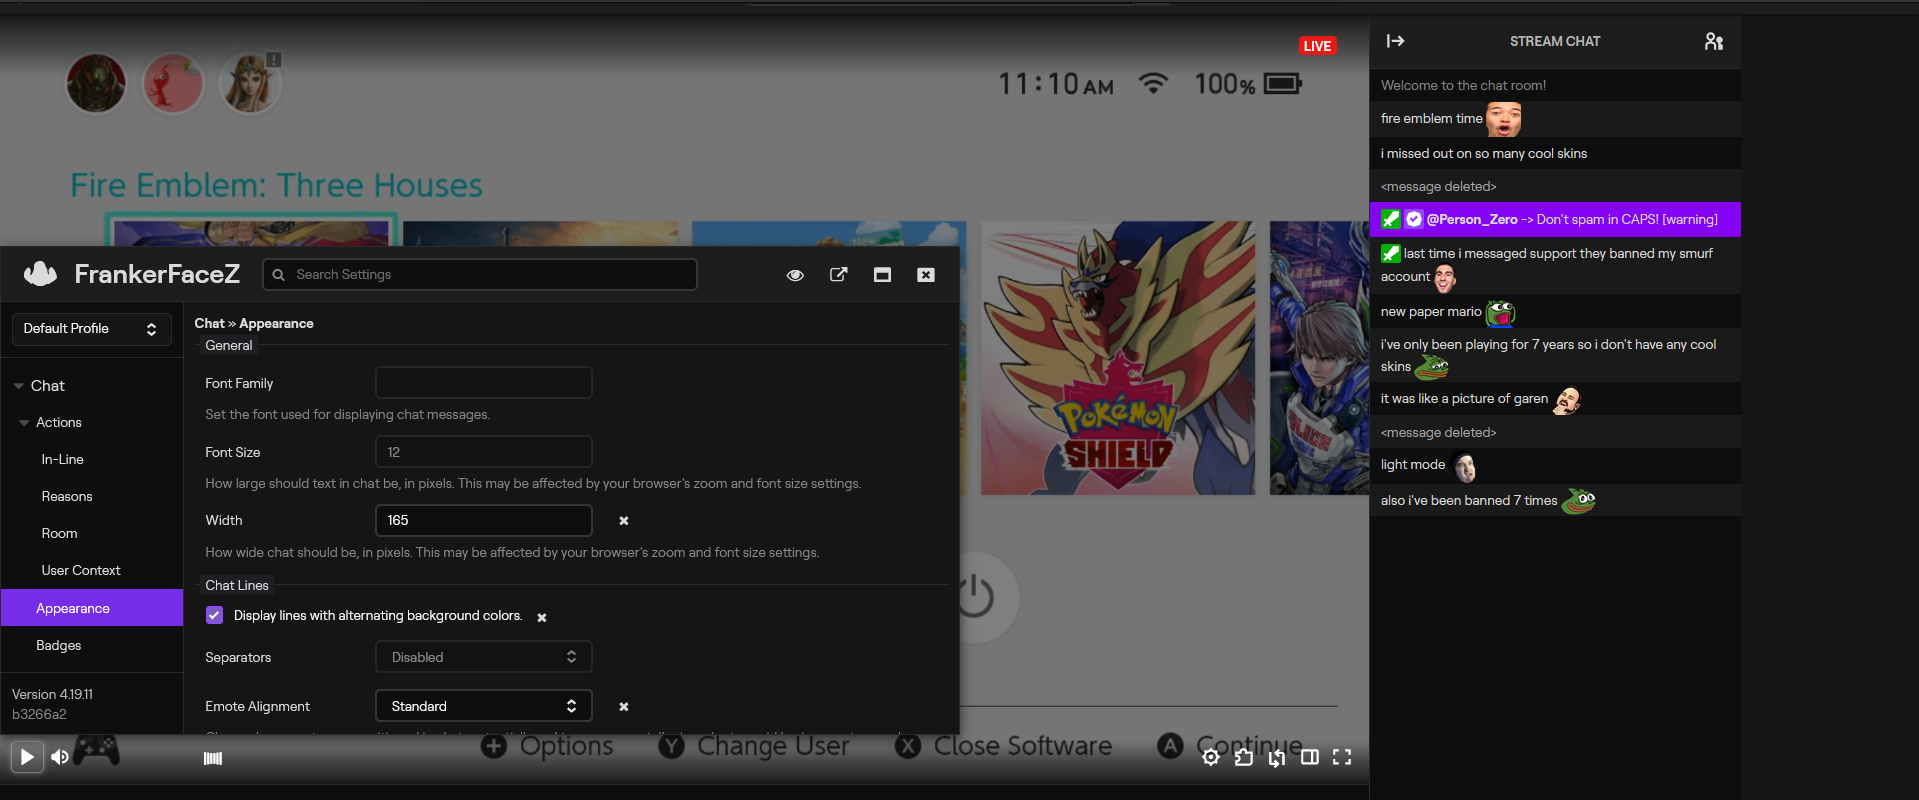Click the Width input showing 165
The height and width of the screenshot is (800, 1919).
(484, 521)
